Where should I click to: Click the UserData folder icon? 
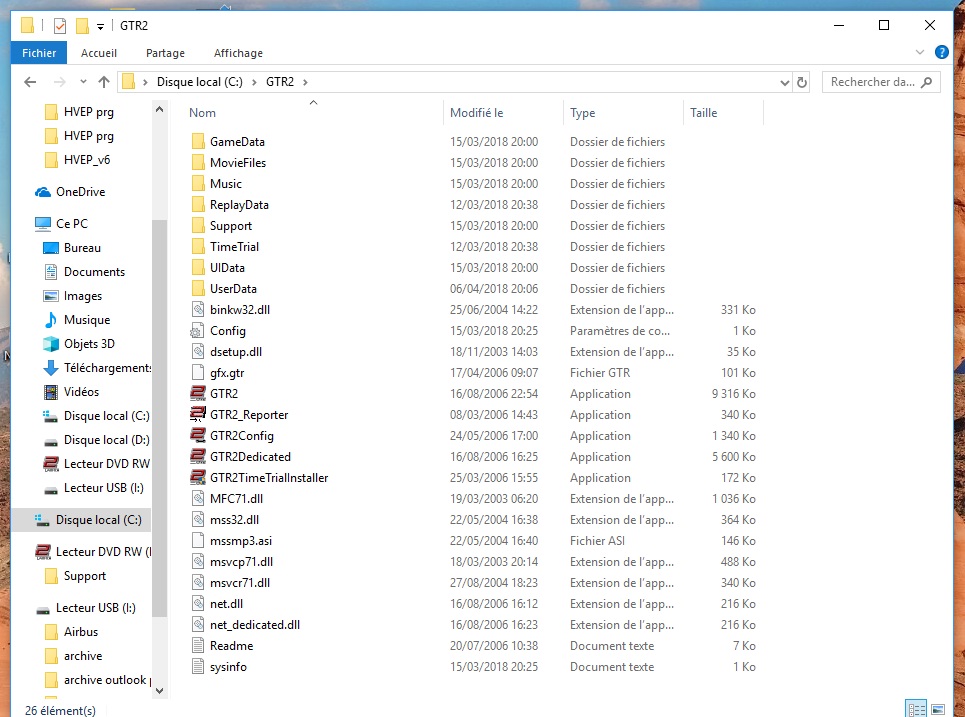(x=198, y=289)
